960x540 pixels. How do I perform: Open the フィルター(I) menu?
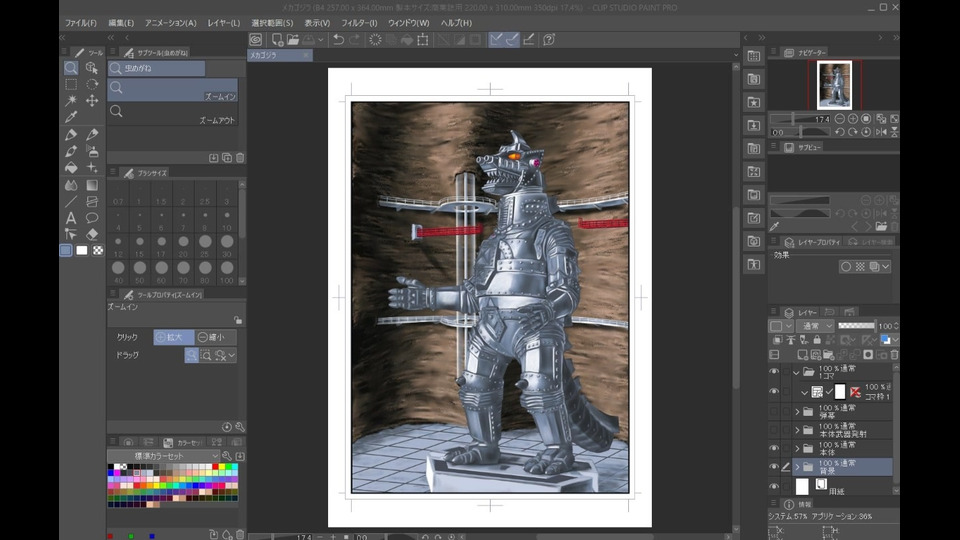point(359,22)
